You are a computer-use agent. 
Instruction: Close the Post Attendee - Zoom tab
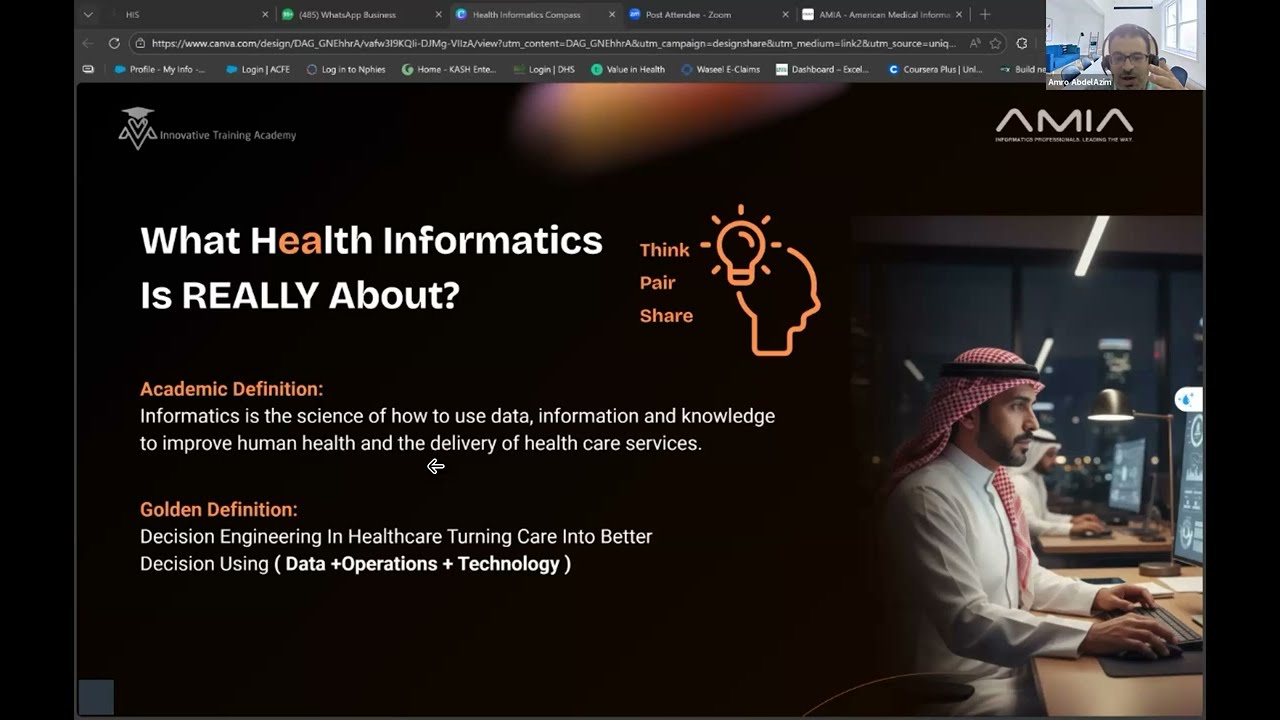pos(785,15)
